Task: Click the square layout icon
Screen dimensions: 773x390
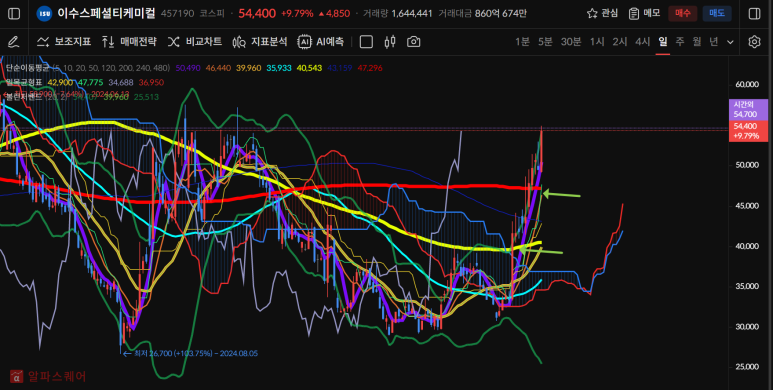Action: (366, 42)
